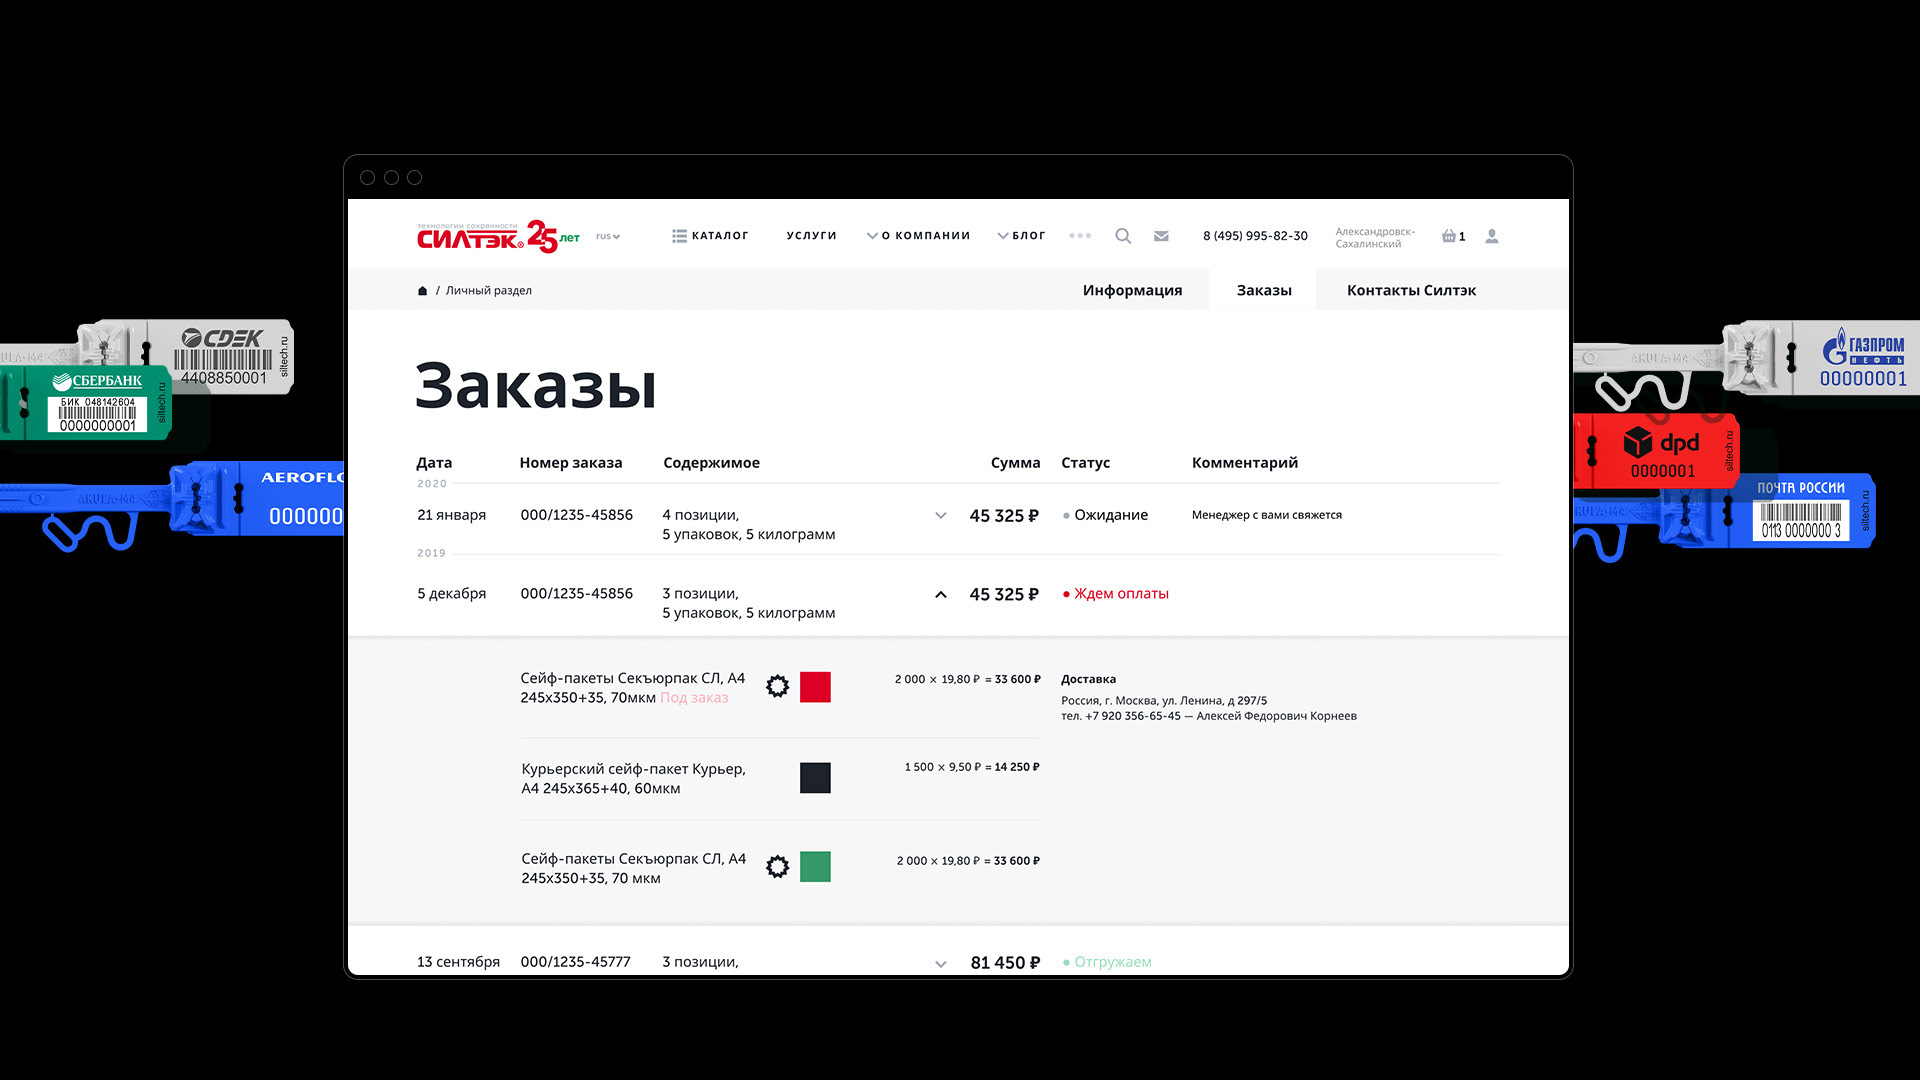The image size is (1920, 1080).
Task: Collapse the 5 December order details
Action: coord(940,595)
